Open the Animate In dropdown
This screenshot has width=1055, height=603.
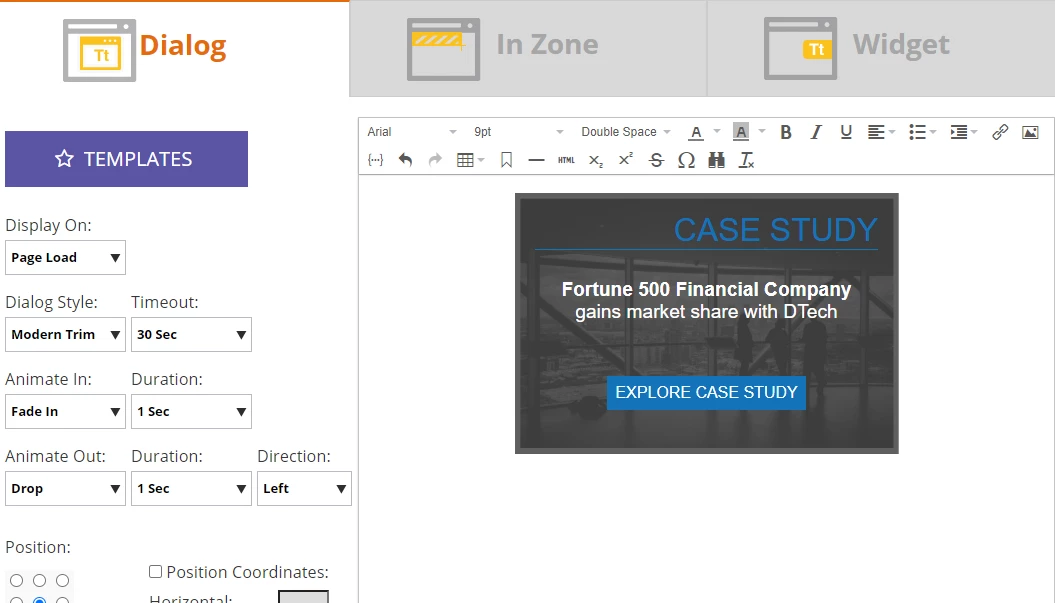pos(65,411)
